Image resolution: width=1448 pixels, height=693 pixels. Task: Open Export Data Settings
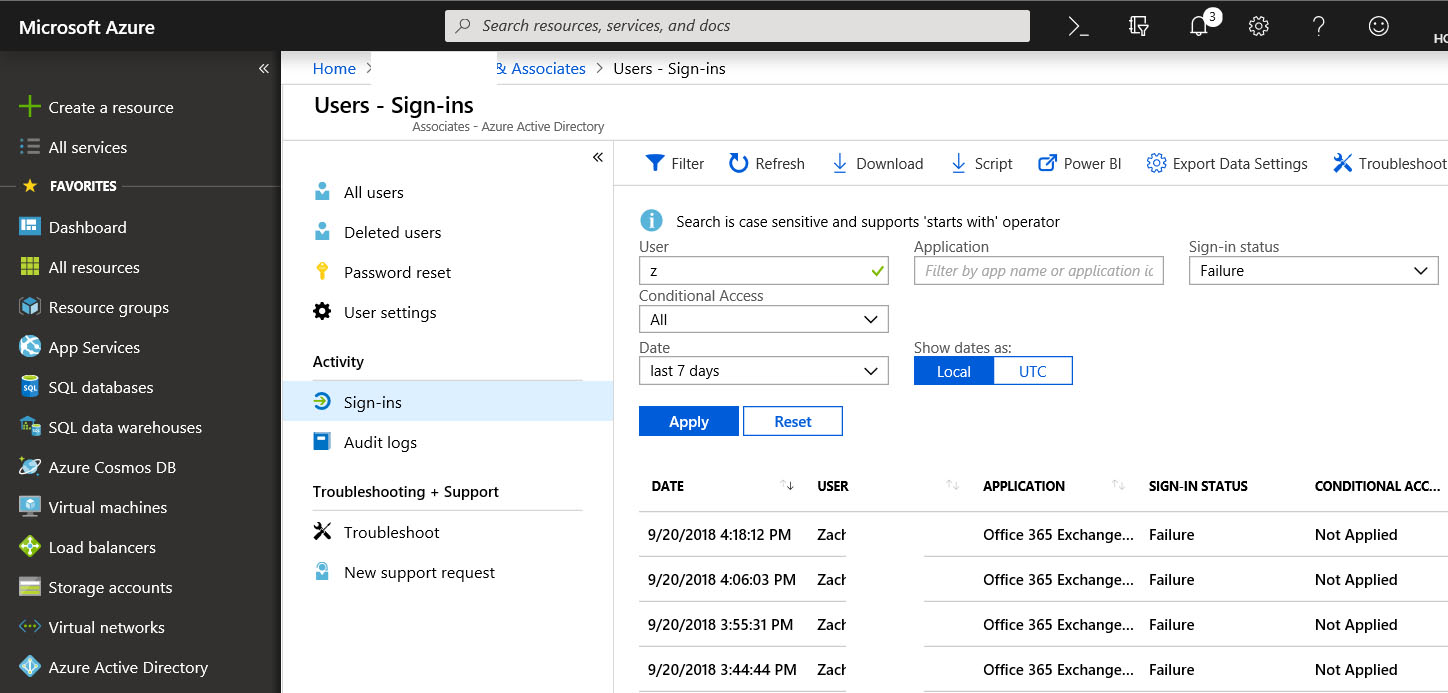pos(1227,163)
